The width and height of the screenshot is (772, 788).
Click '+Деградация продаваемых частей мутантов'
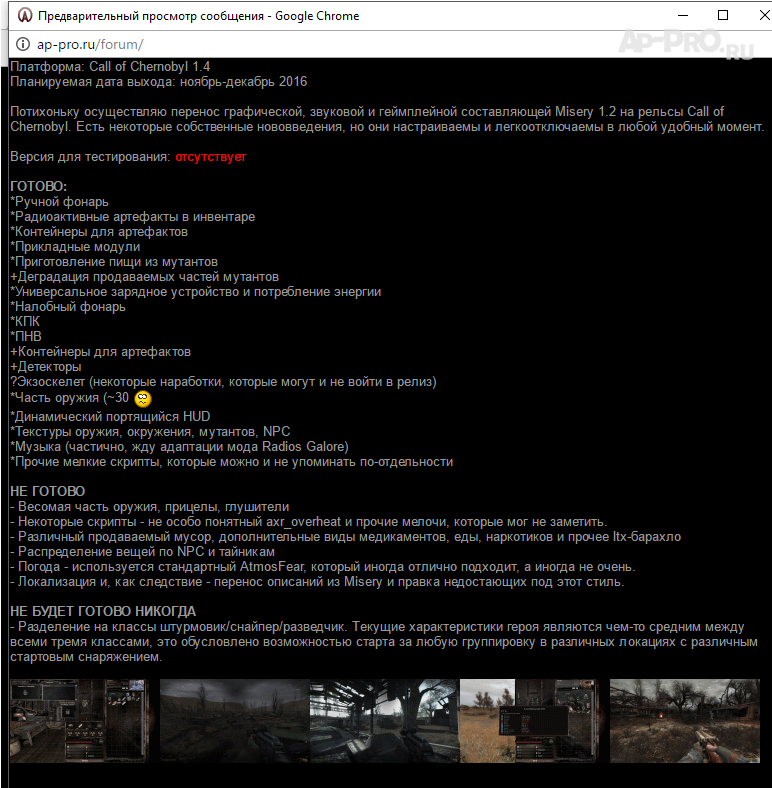point(144,277)
